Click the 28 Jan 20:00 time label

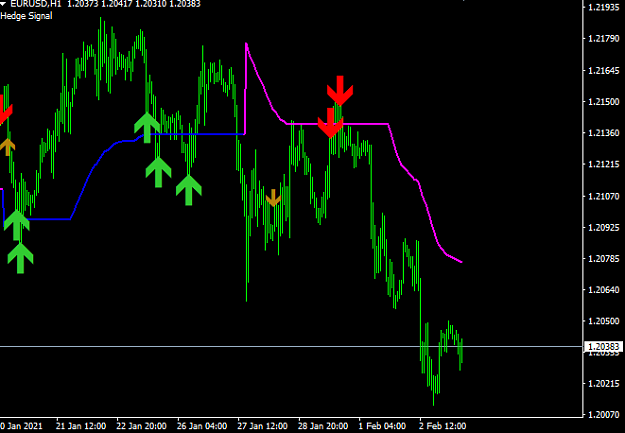pyautogui.click(x=323, y=426)
